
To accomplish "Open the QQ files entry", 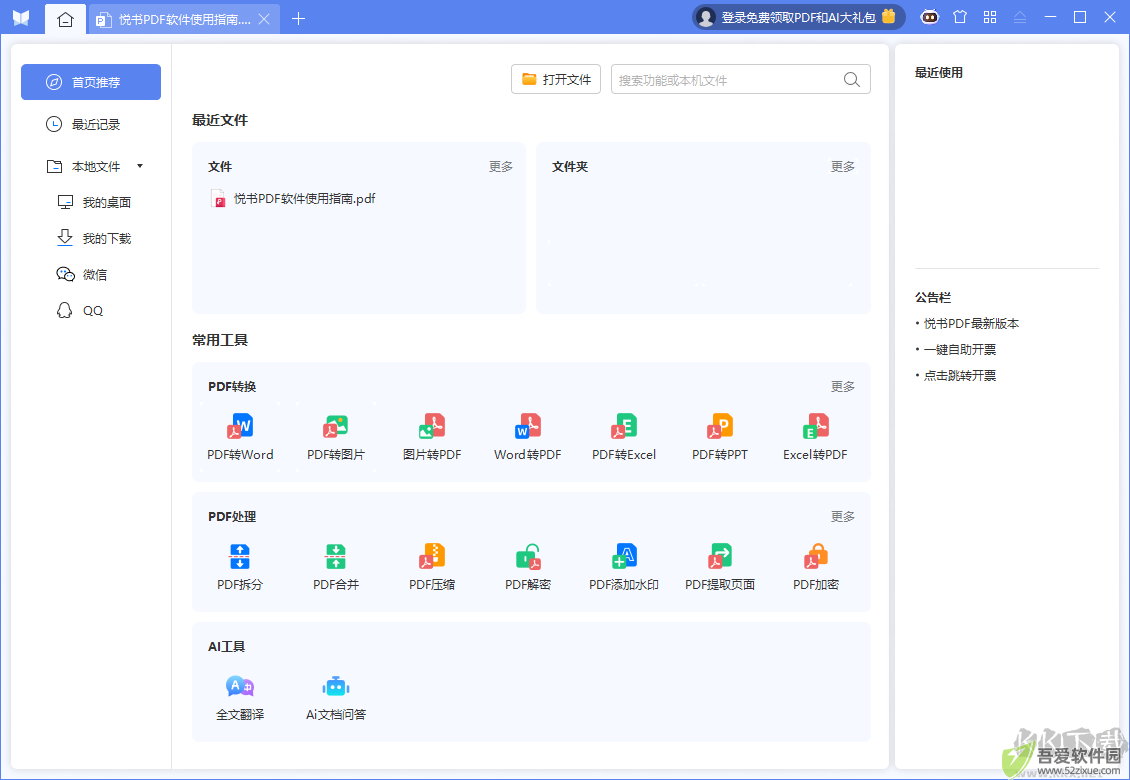I will [79, 311].
